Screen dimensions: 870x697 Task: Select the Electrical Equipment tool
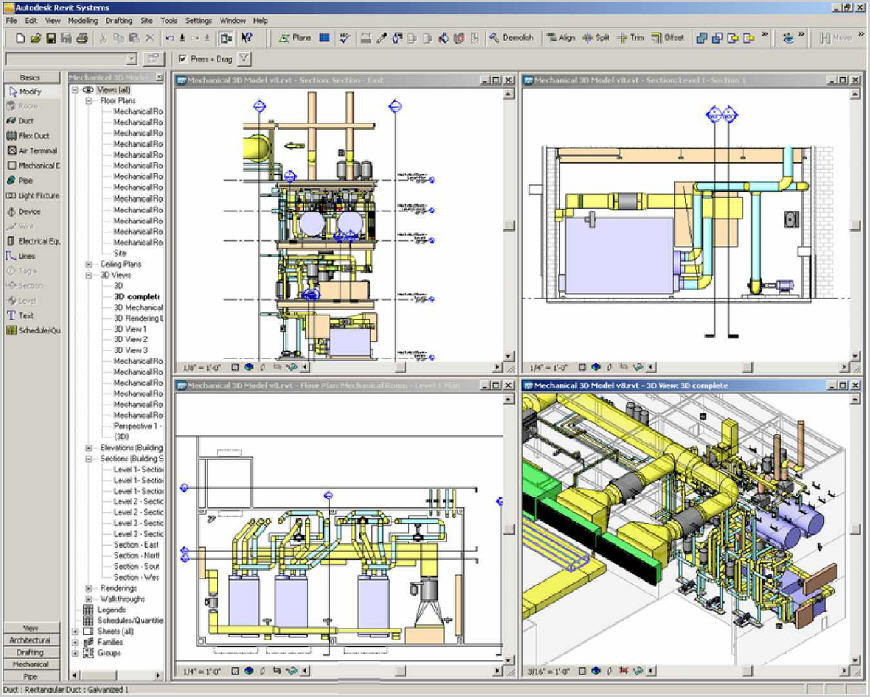click(32, 241)
